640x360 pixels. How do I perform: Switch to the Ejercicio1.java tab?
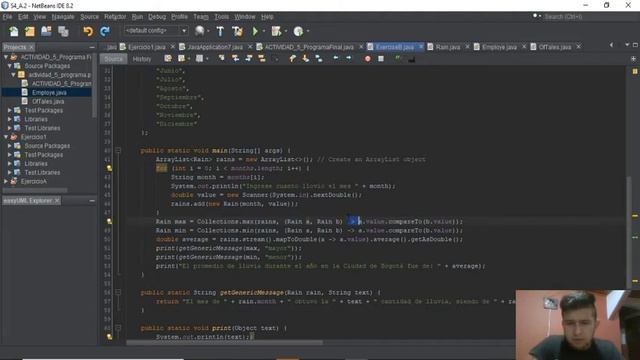(147, 47)
